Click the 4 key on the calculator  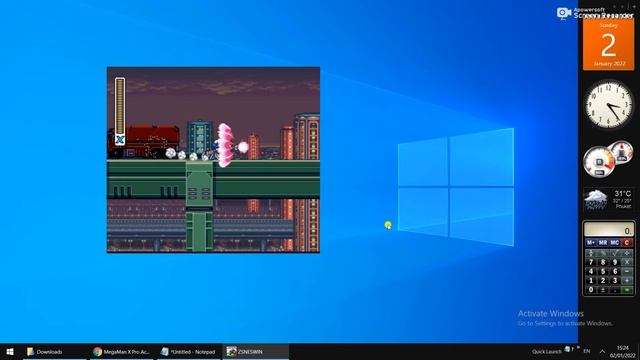click(x=591, y=271)
